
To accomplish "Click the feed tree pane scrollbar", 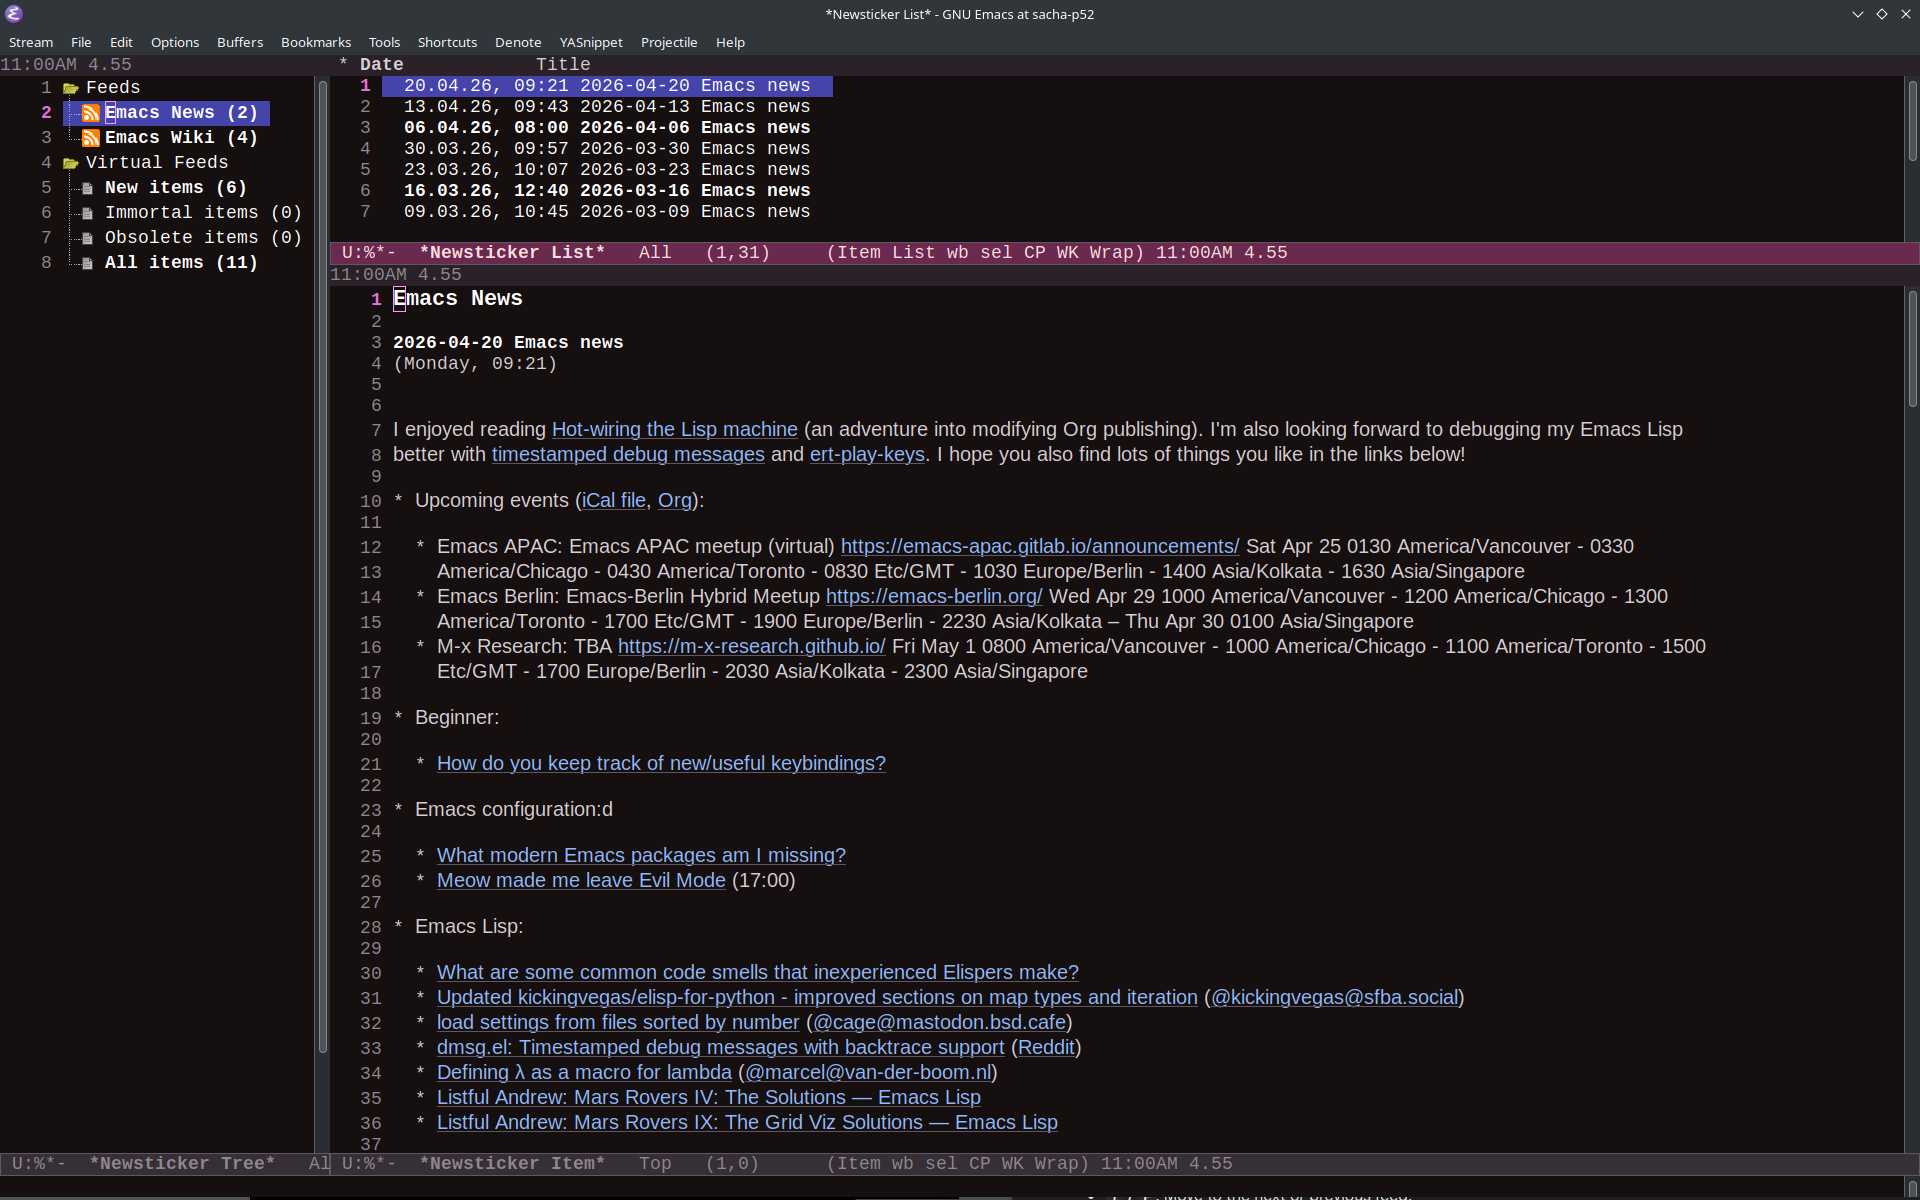I will point(323,565).
